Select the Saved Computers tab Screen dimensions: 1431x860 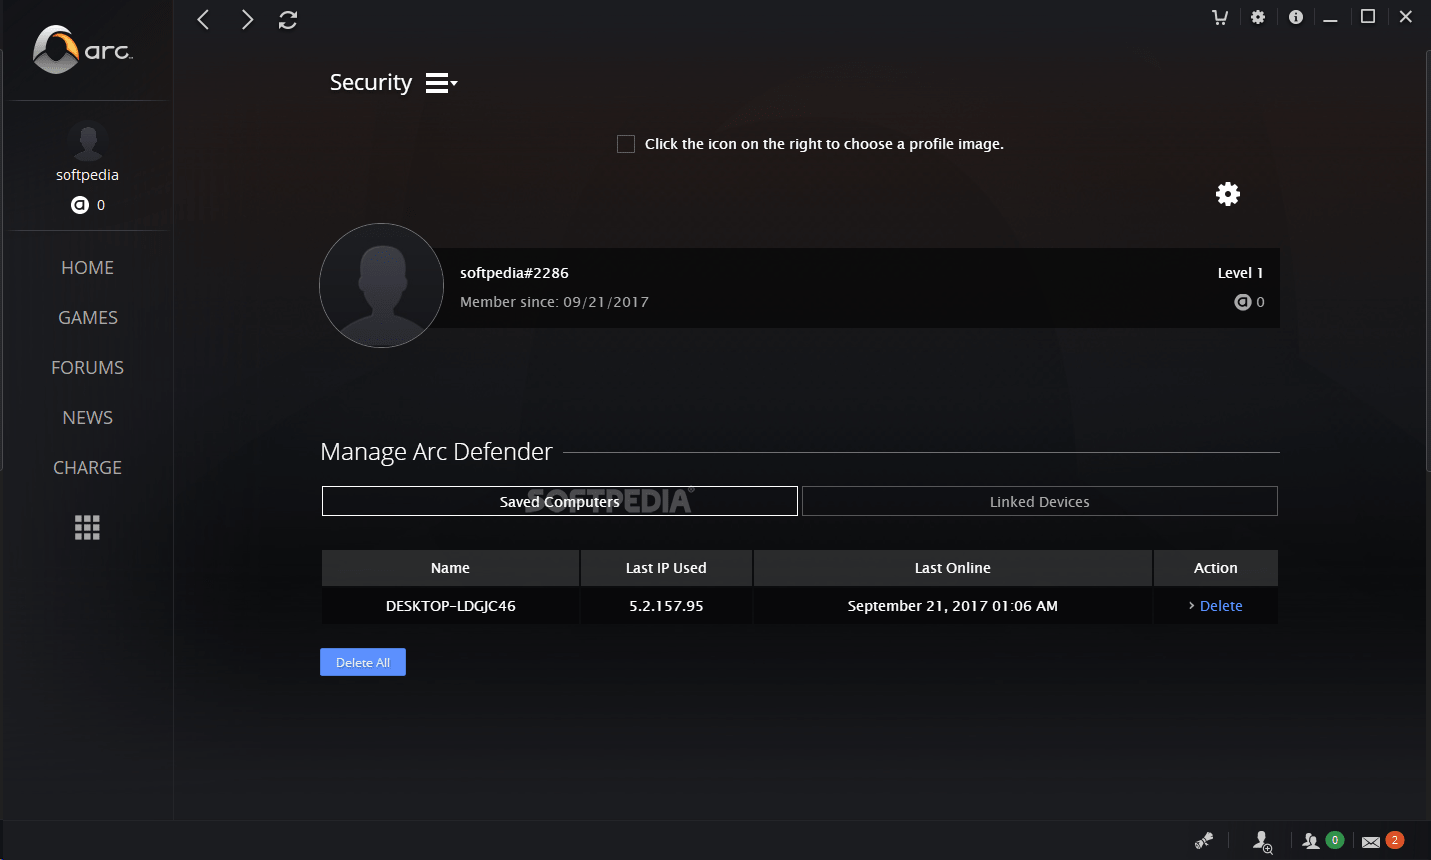point(560,501)
